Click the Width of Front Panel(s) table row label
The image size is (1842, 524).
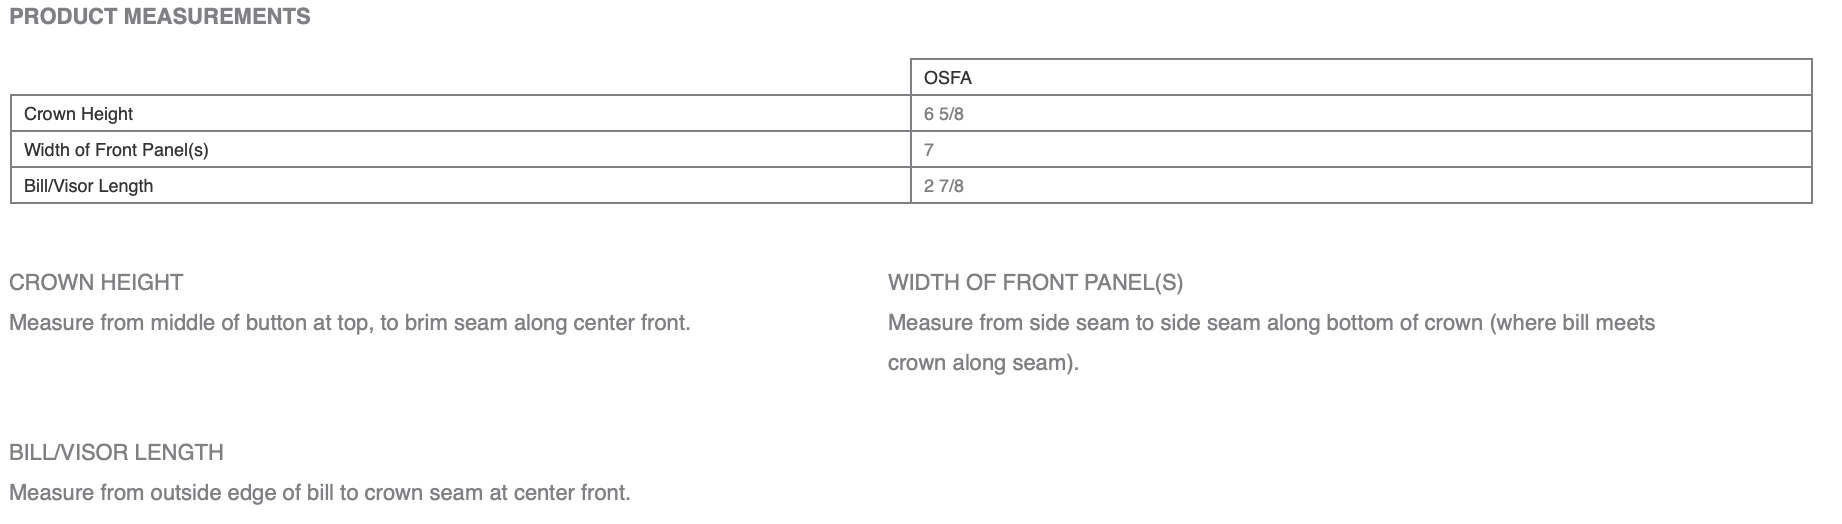116,150
